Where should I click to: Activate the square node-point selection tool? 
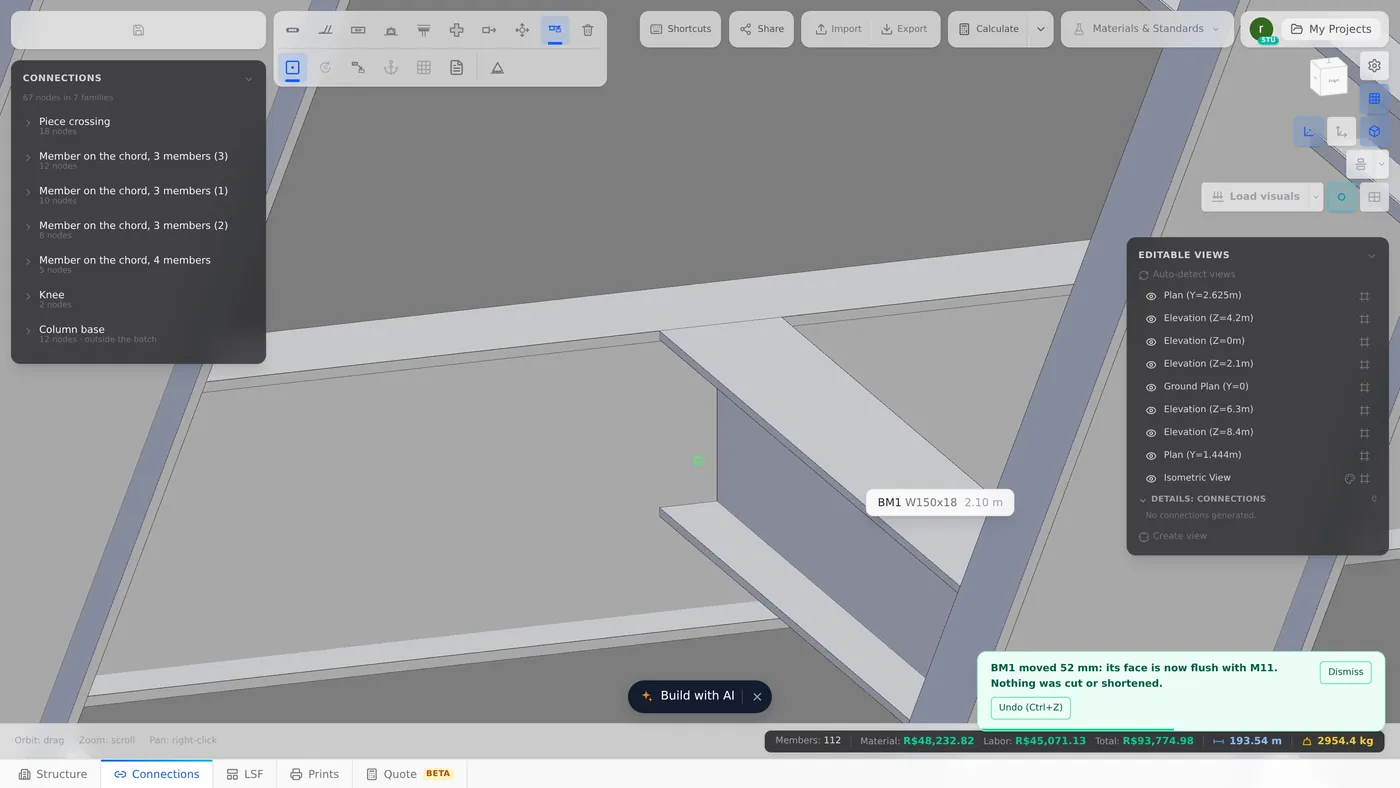[x=293, y=68]
